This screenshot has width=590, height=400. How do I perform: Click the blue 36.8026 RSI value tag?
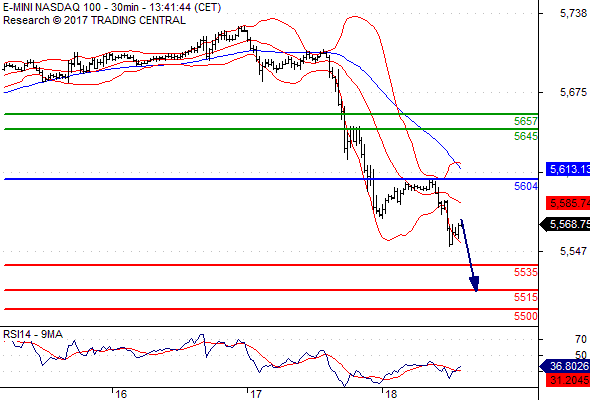(565, 366)
